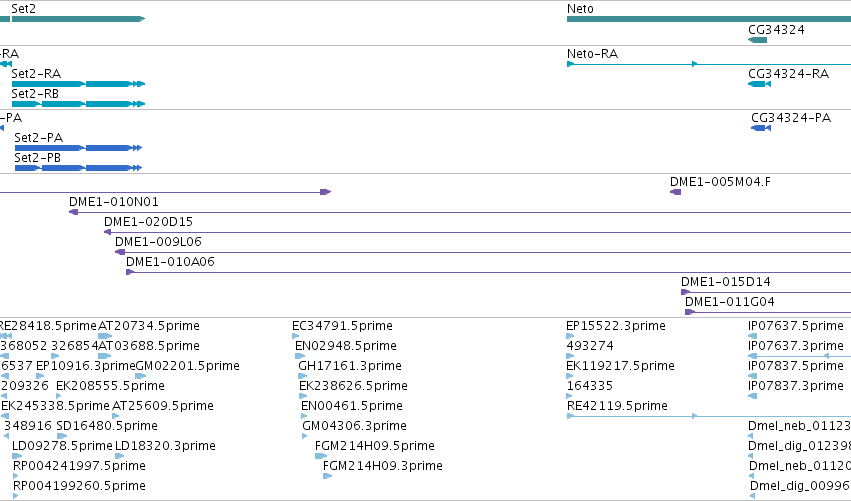Click the EP10916.3prime EST glyph
The image size is (851, 501).
coord(40,376)
